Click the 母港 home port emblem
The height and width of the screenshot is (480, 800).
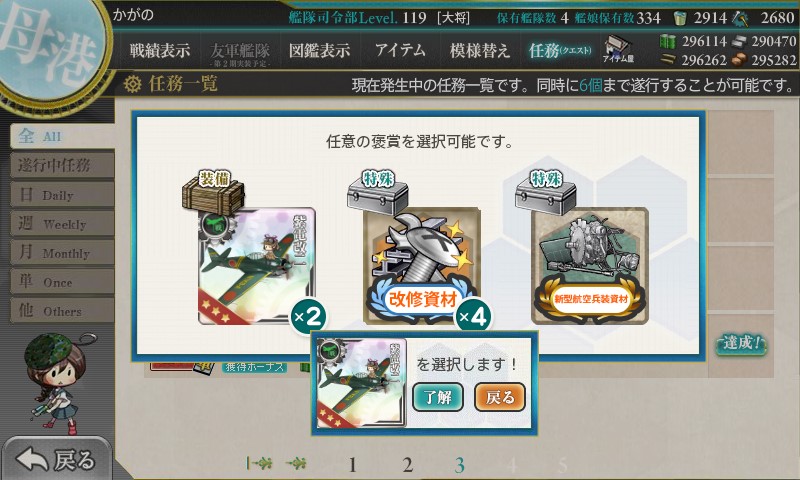pyautogui.click(x=50, y=48)
